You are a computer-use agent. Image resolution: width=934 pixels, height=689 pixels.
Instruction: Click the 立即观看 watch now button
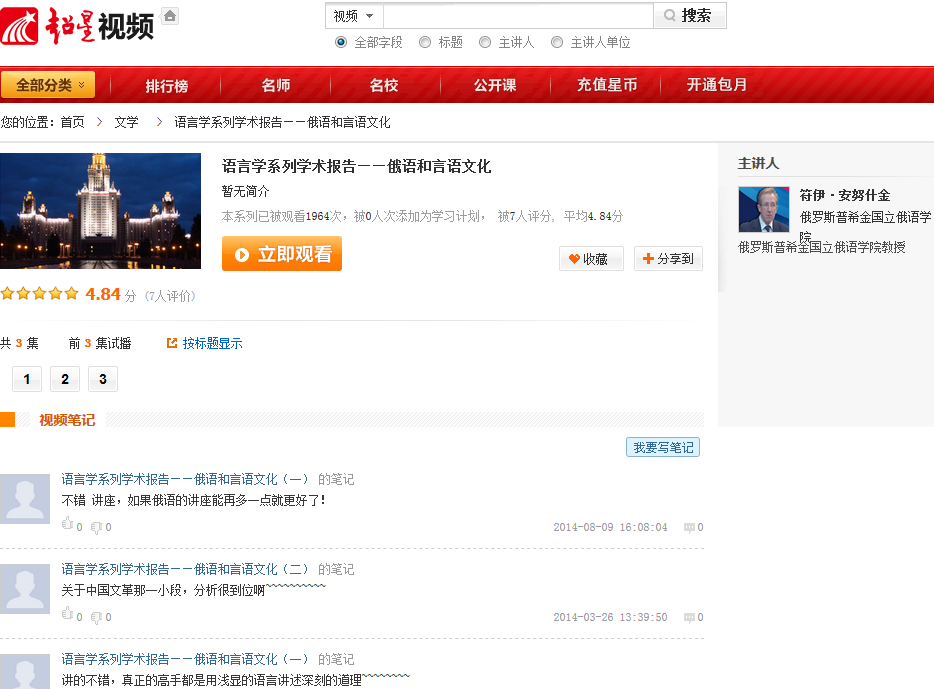[x=282, y=254]
